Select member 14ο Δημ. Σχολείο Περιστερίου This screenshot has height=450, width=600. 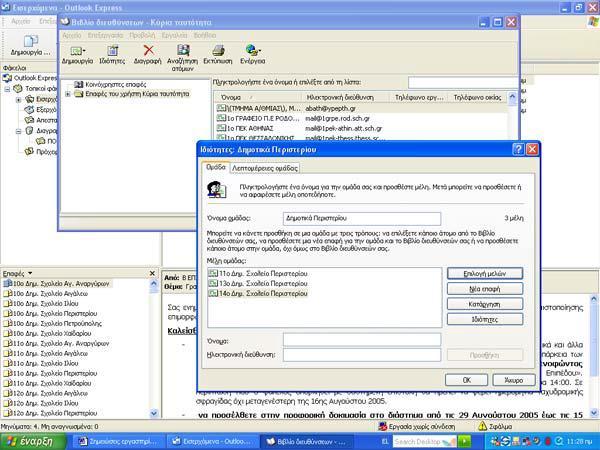pyautogui.click(x=258, y=293)
